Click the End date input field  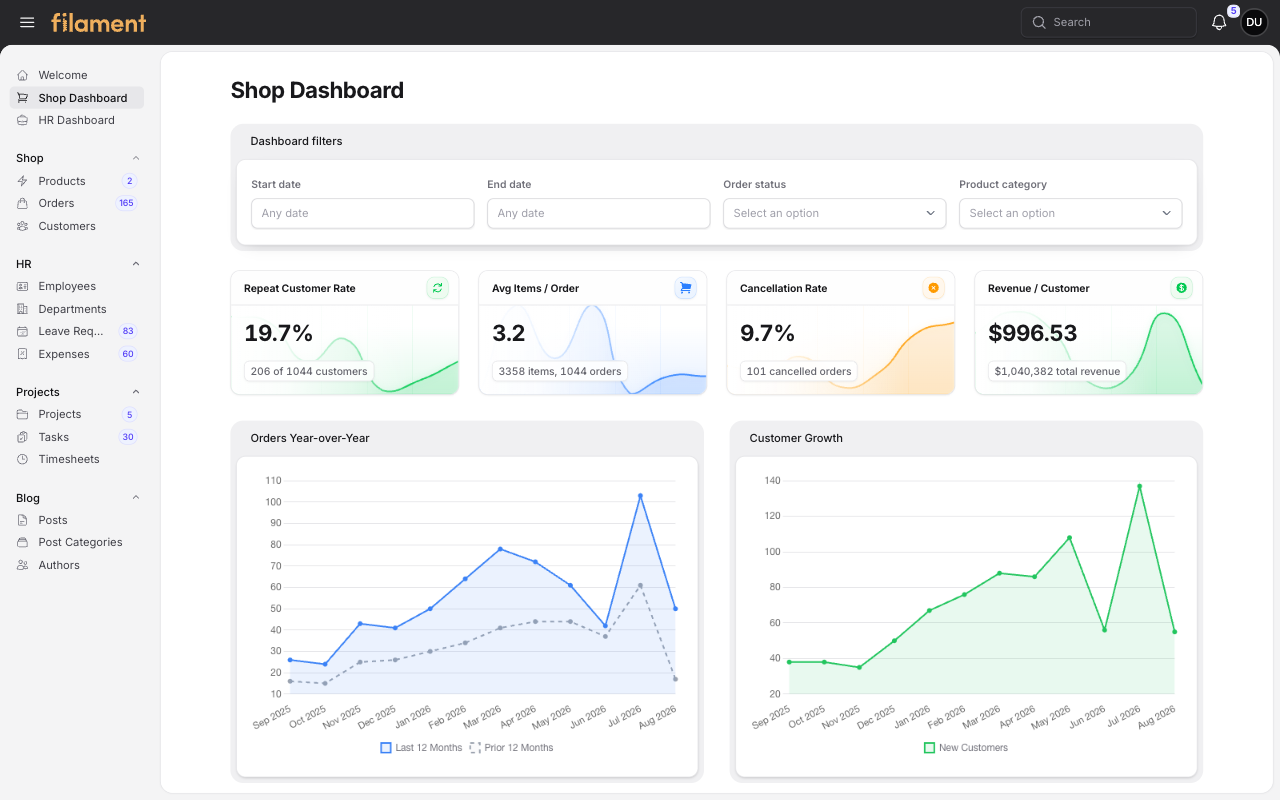(599, 213)
